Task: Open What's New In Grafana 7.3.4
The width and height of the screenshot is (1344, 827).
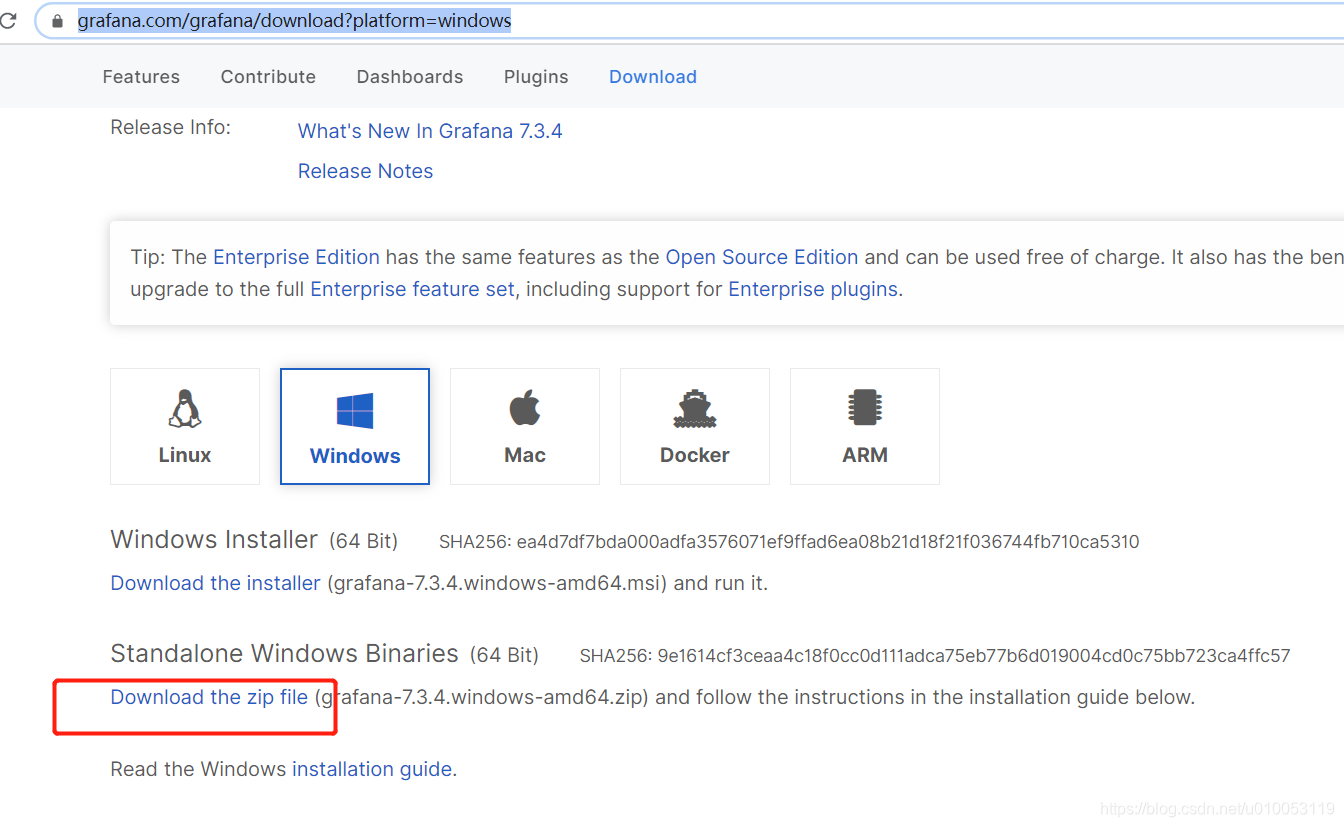Action: [x=430, y=131]
